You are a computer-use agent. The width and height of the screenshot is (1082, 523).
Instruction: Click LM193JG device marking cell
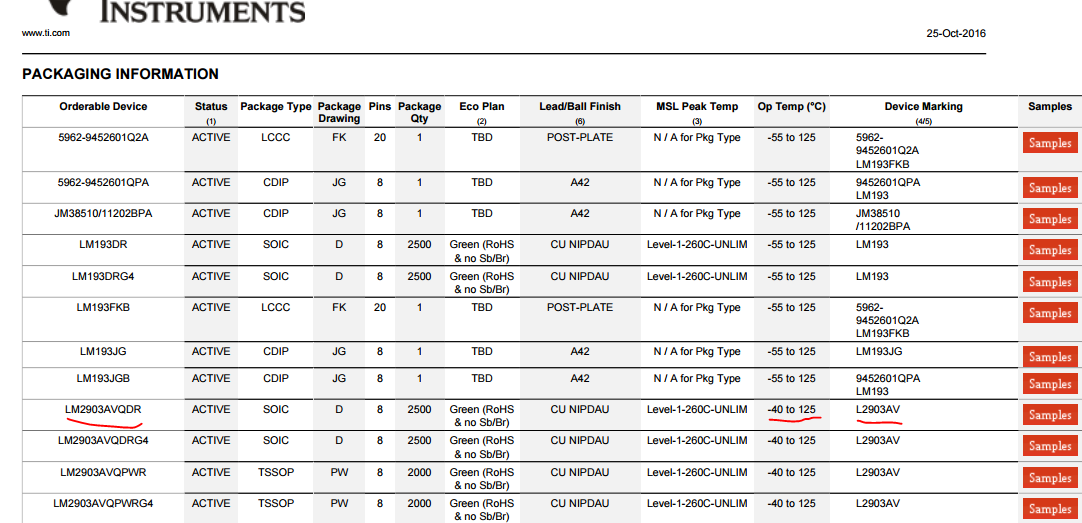click(x=879, y=351)
